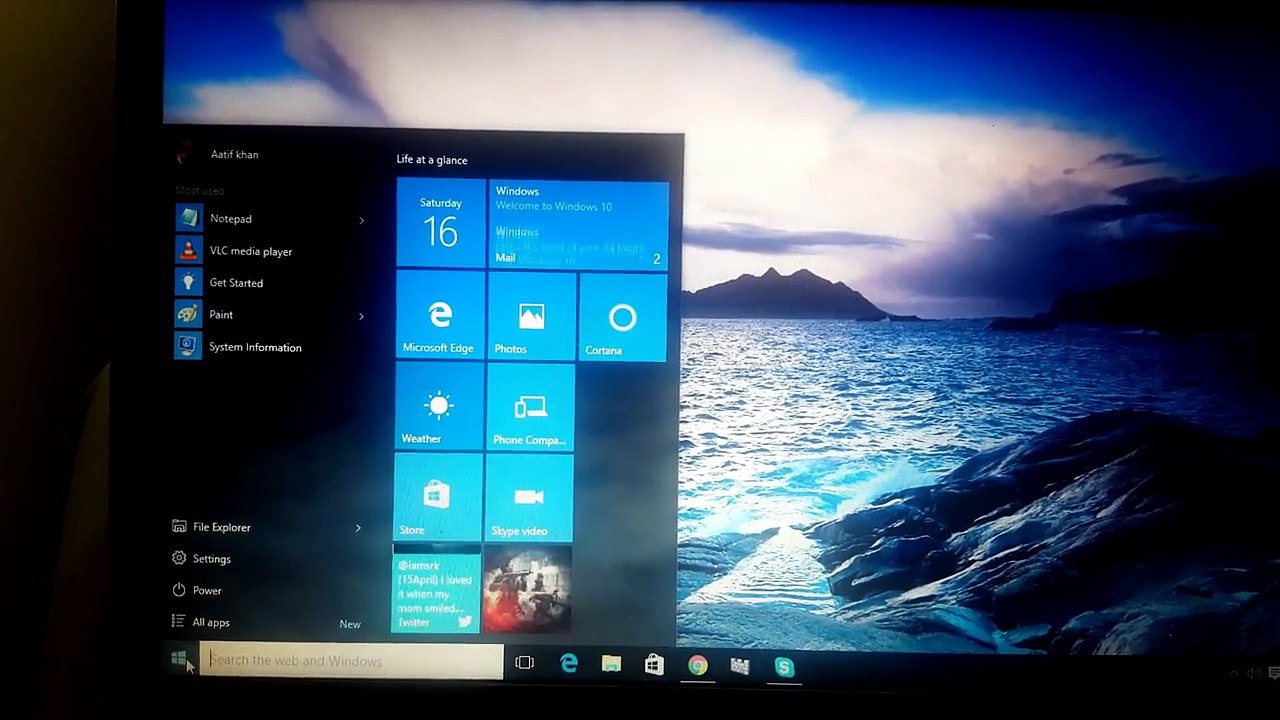The height and width of the screenshot is (720, 1280).
Task: Open the Photos tile
Action: pyautogui.click(x=531, y=316)
